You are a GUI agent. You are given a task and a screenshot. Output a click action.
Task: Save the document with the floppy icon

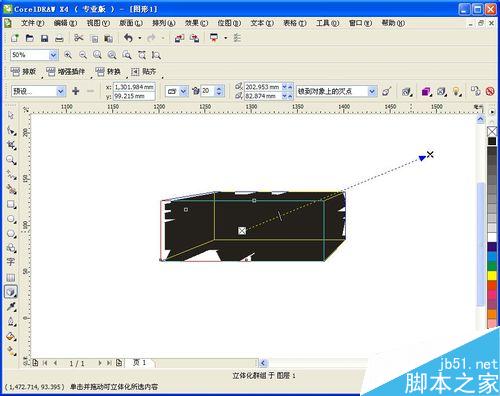click(44, 38)
